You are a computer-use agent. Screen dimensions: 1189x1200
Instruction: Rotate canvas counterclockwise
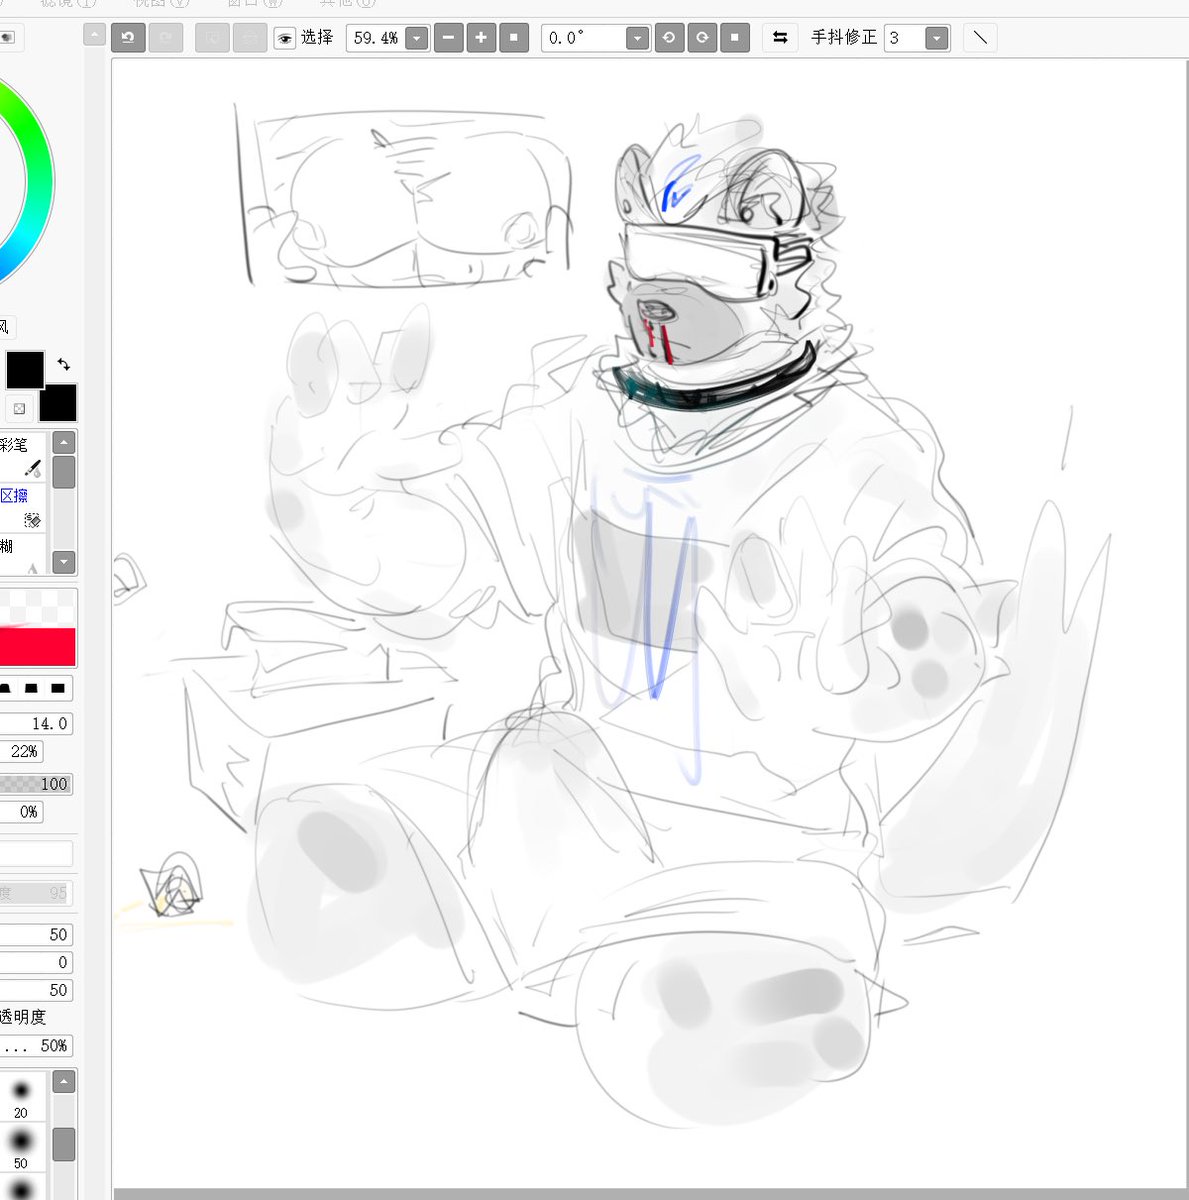pyautogui.click(x=669, y=38)
